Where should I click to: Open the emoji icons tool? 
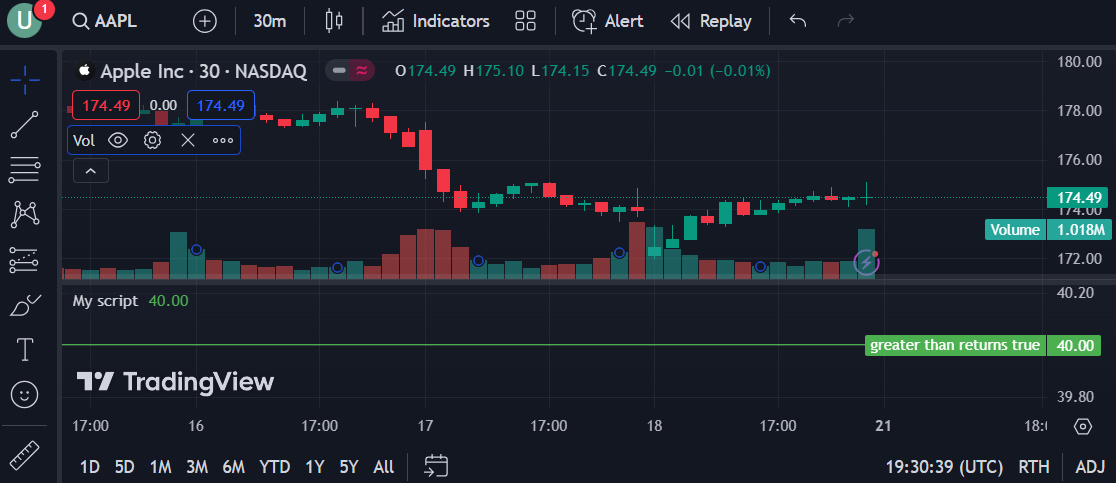click(25, 394)
